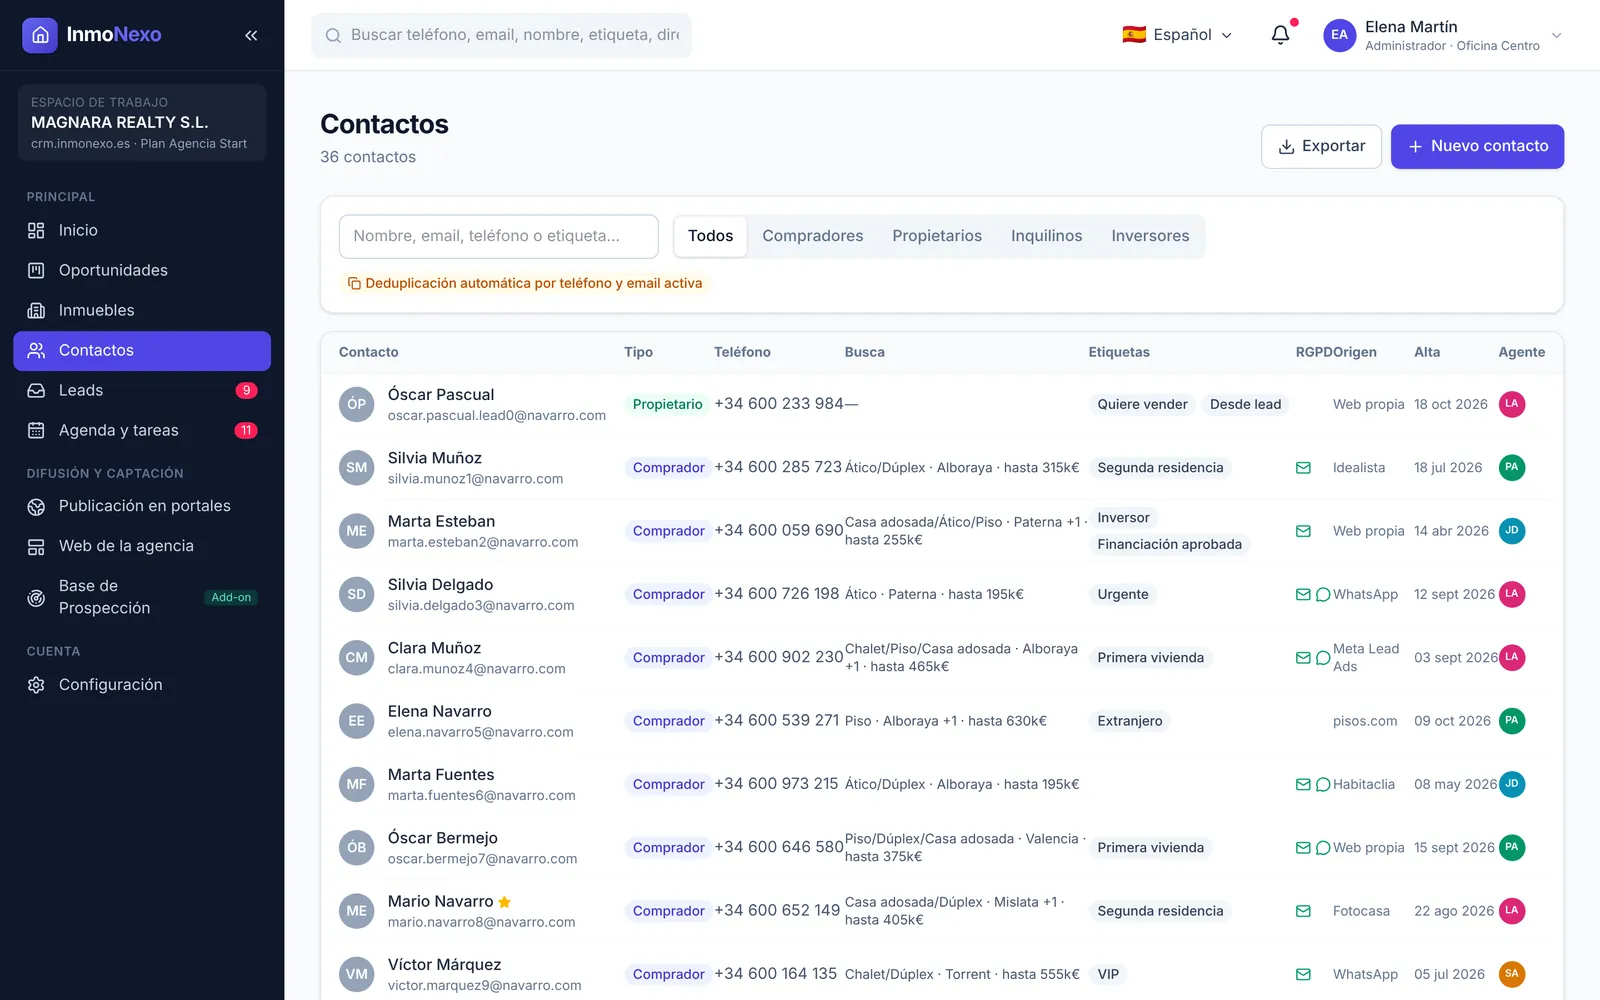The width and height of the screenshot is (1600, 1000).
Task: Click the WhatsApp icon in Silvia Delgado's row
Action: 1323,594
